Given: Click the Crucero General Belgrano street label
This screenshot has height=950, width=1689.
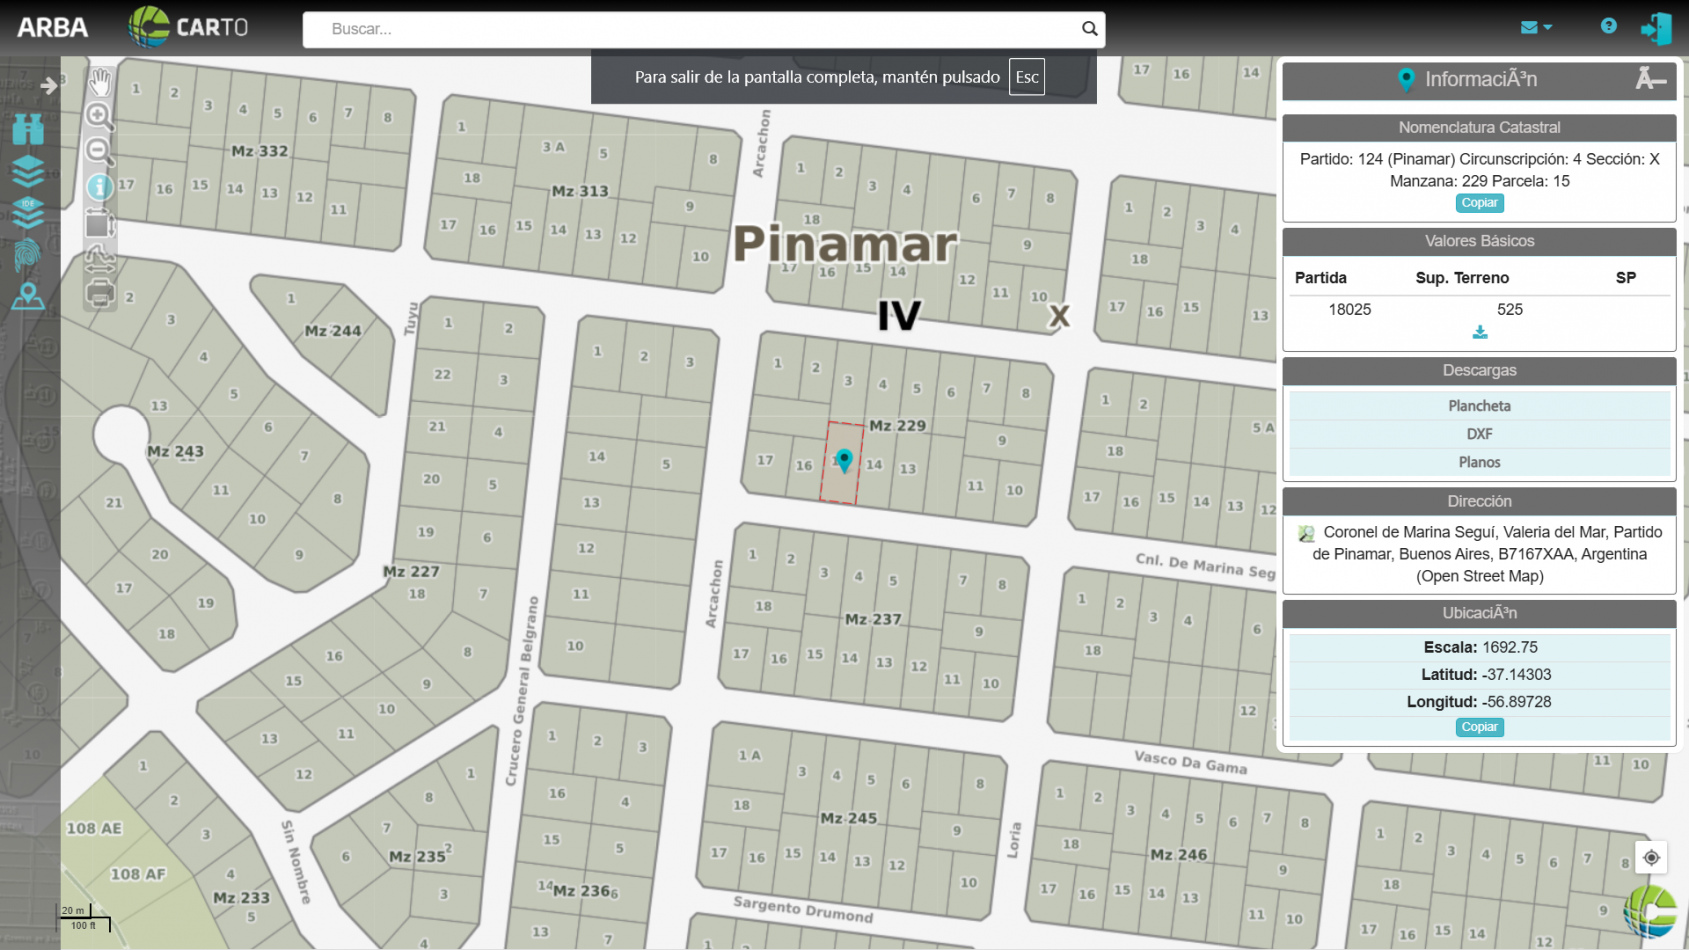Looking at the screenshot, I should [x=522, y=690].
